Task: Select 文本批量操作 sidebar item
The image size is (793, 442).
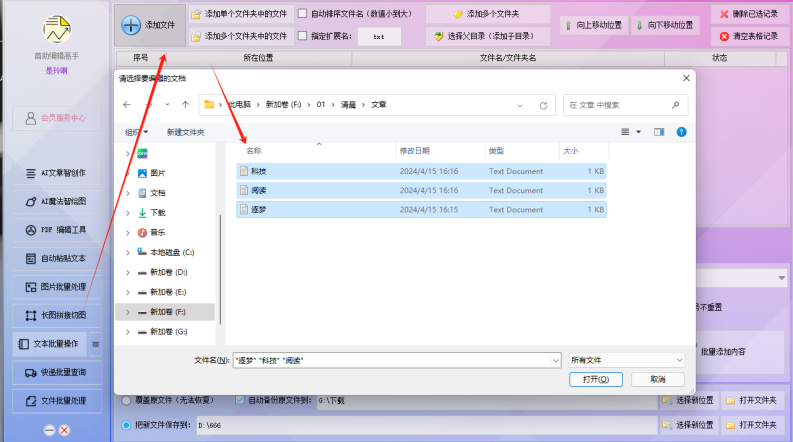Action: pyautogui.click(x=50, y=344)
